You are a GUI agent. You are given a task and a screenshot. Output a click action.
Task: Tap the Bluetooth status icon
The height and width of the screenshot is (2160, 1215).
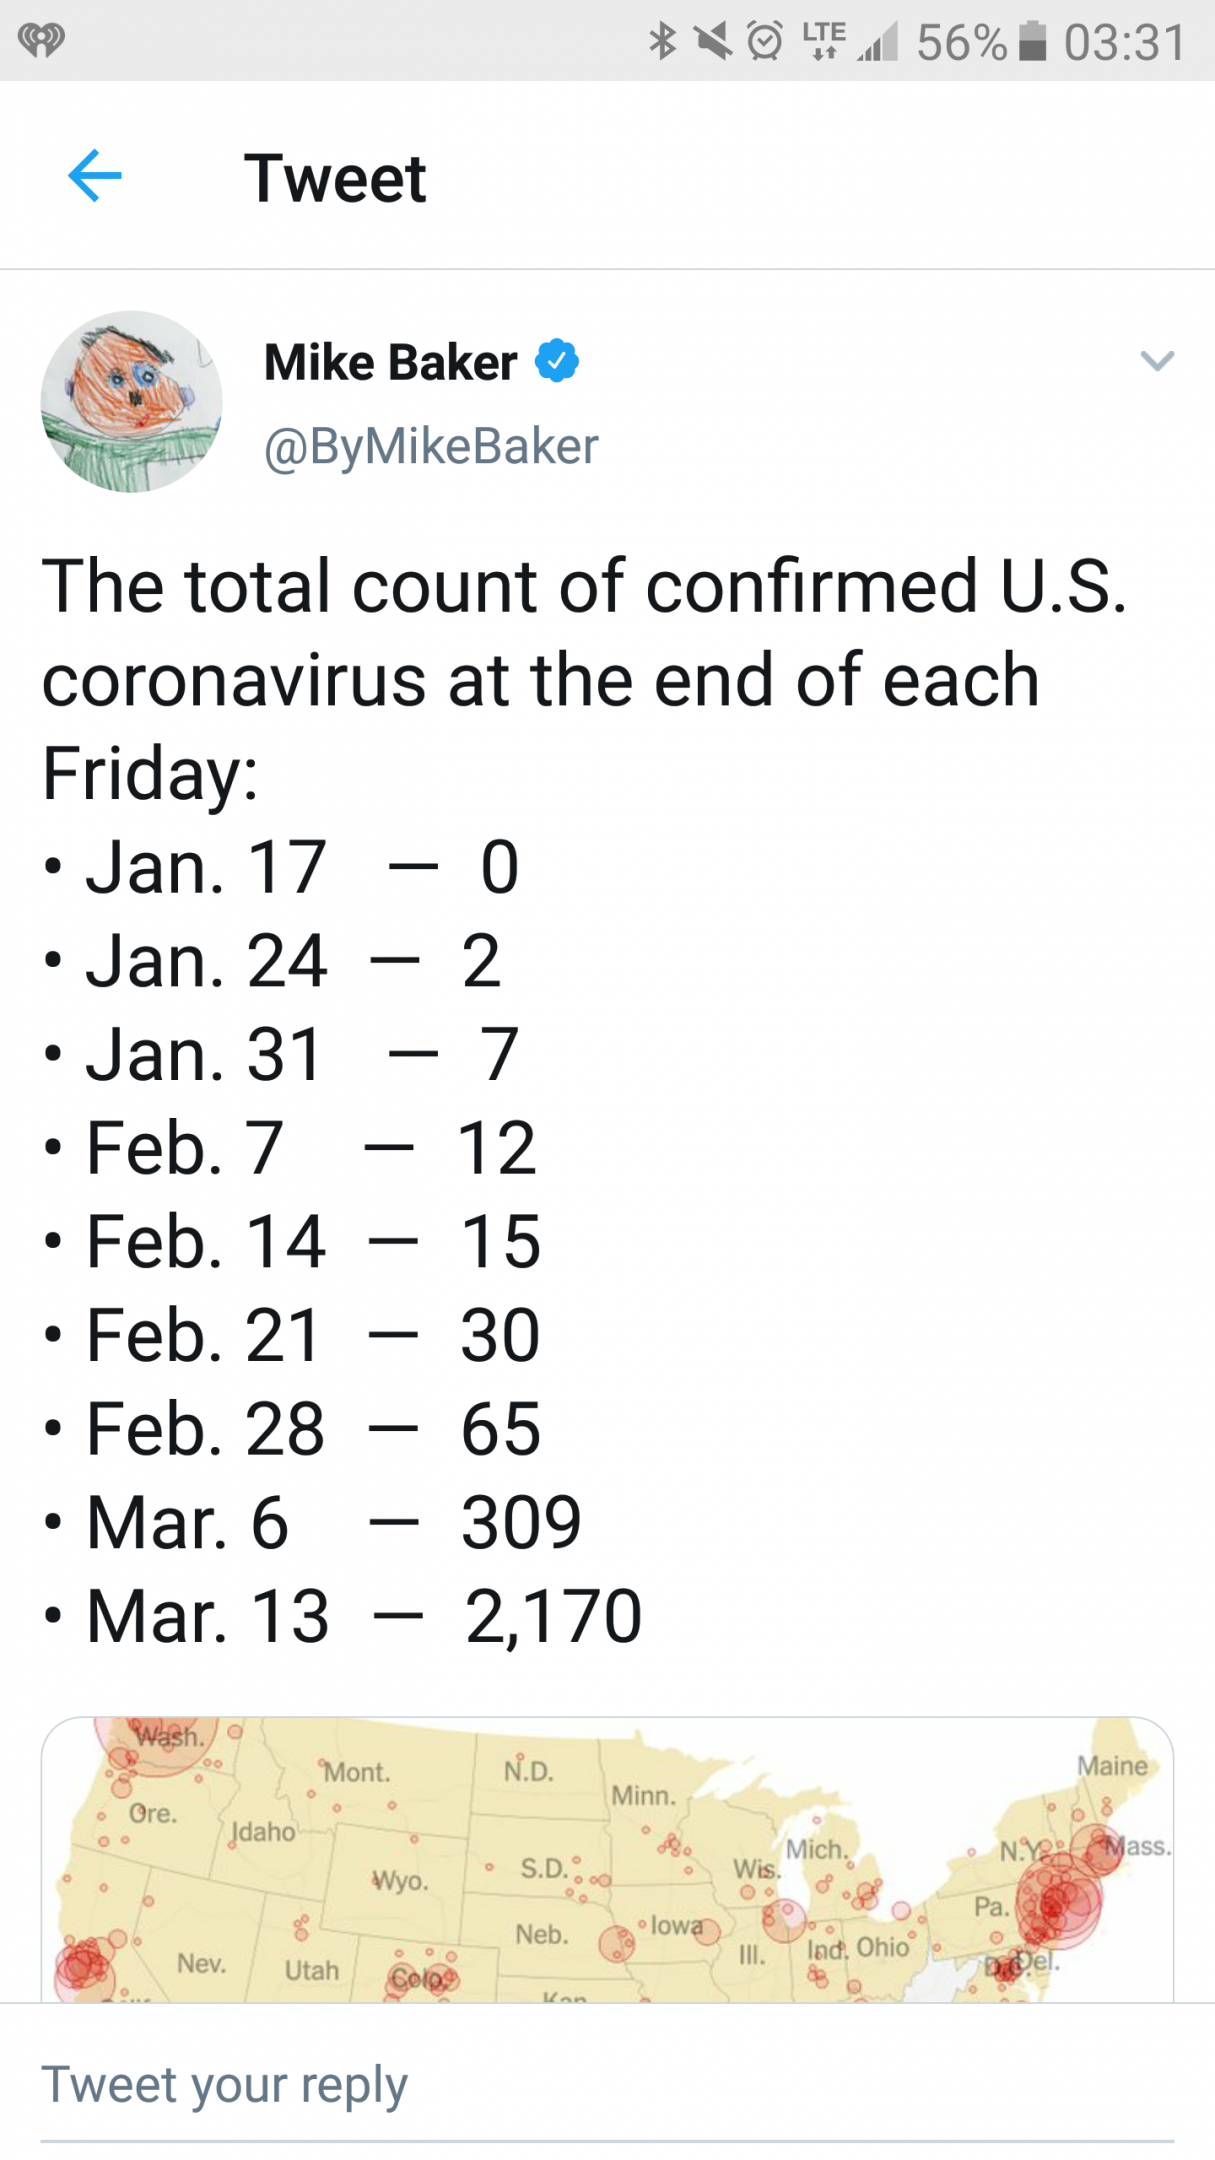point(662,41)
